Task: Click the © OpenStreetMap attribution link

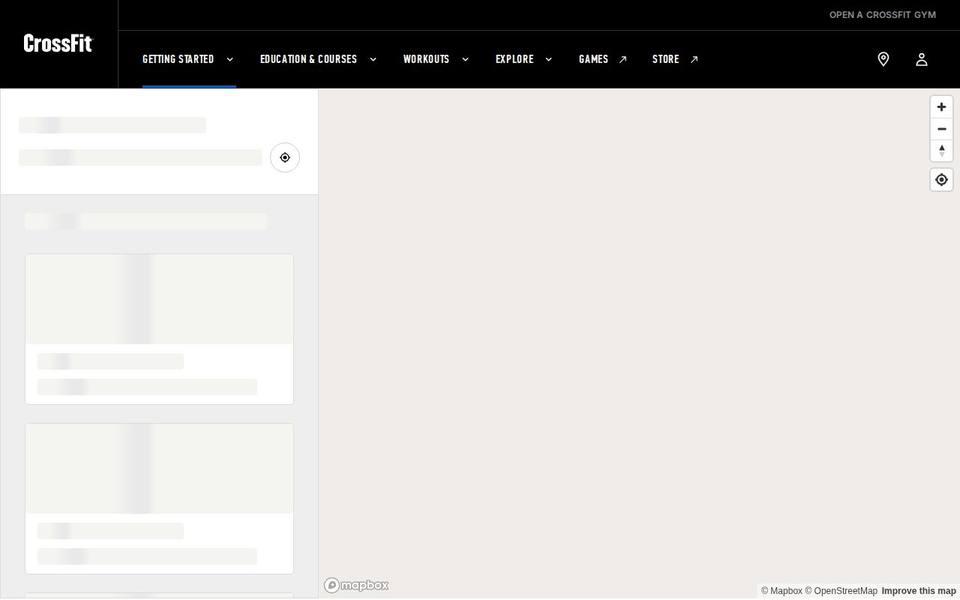Action: (841, 591)
